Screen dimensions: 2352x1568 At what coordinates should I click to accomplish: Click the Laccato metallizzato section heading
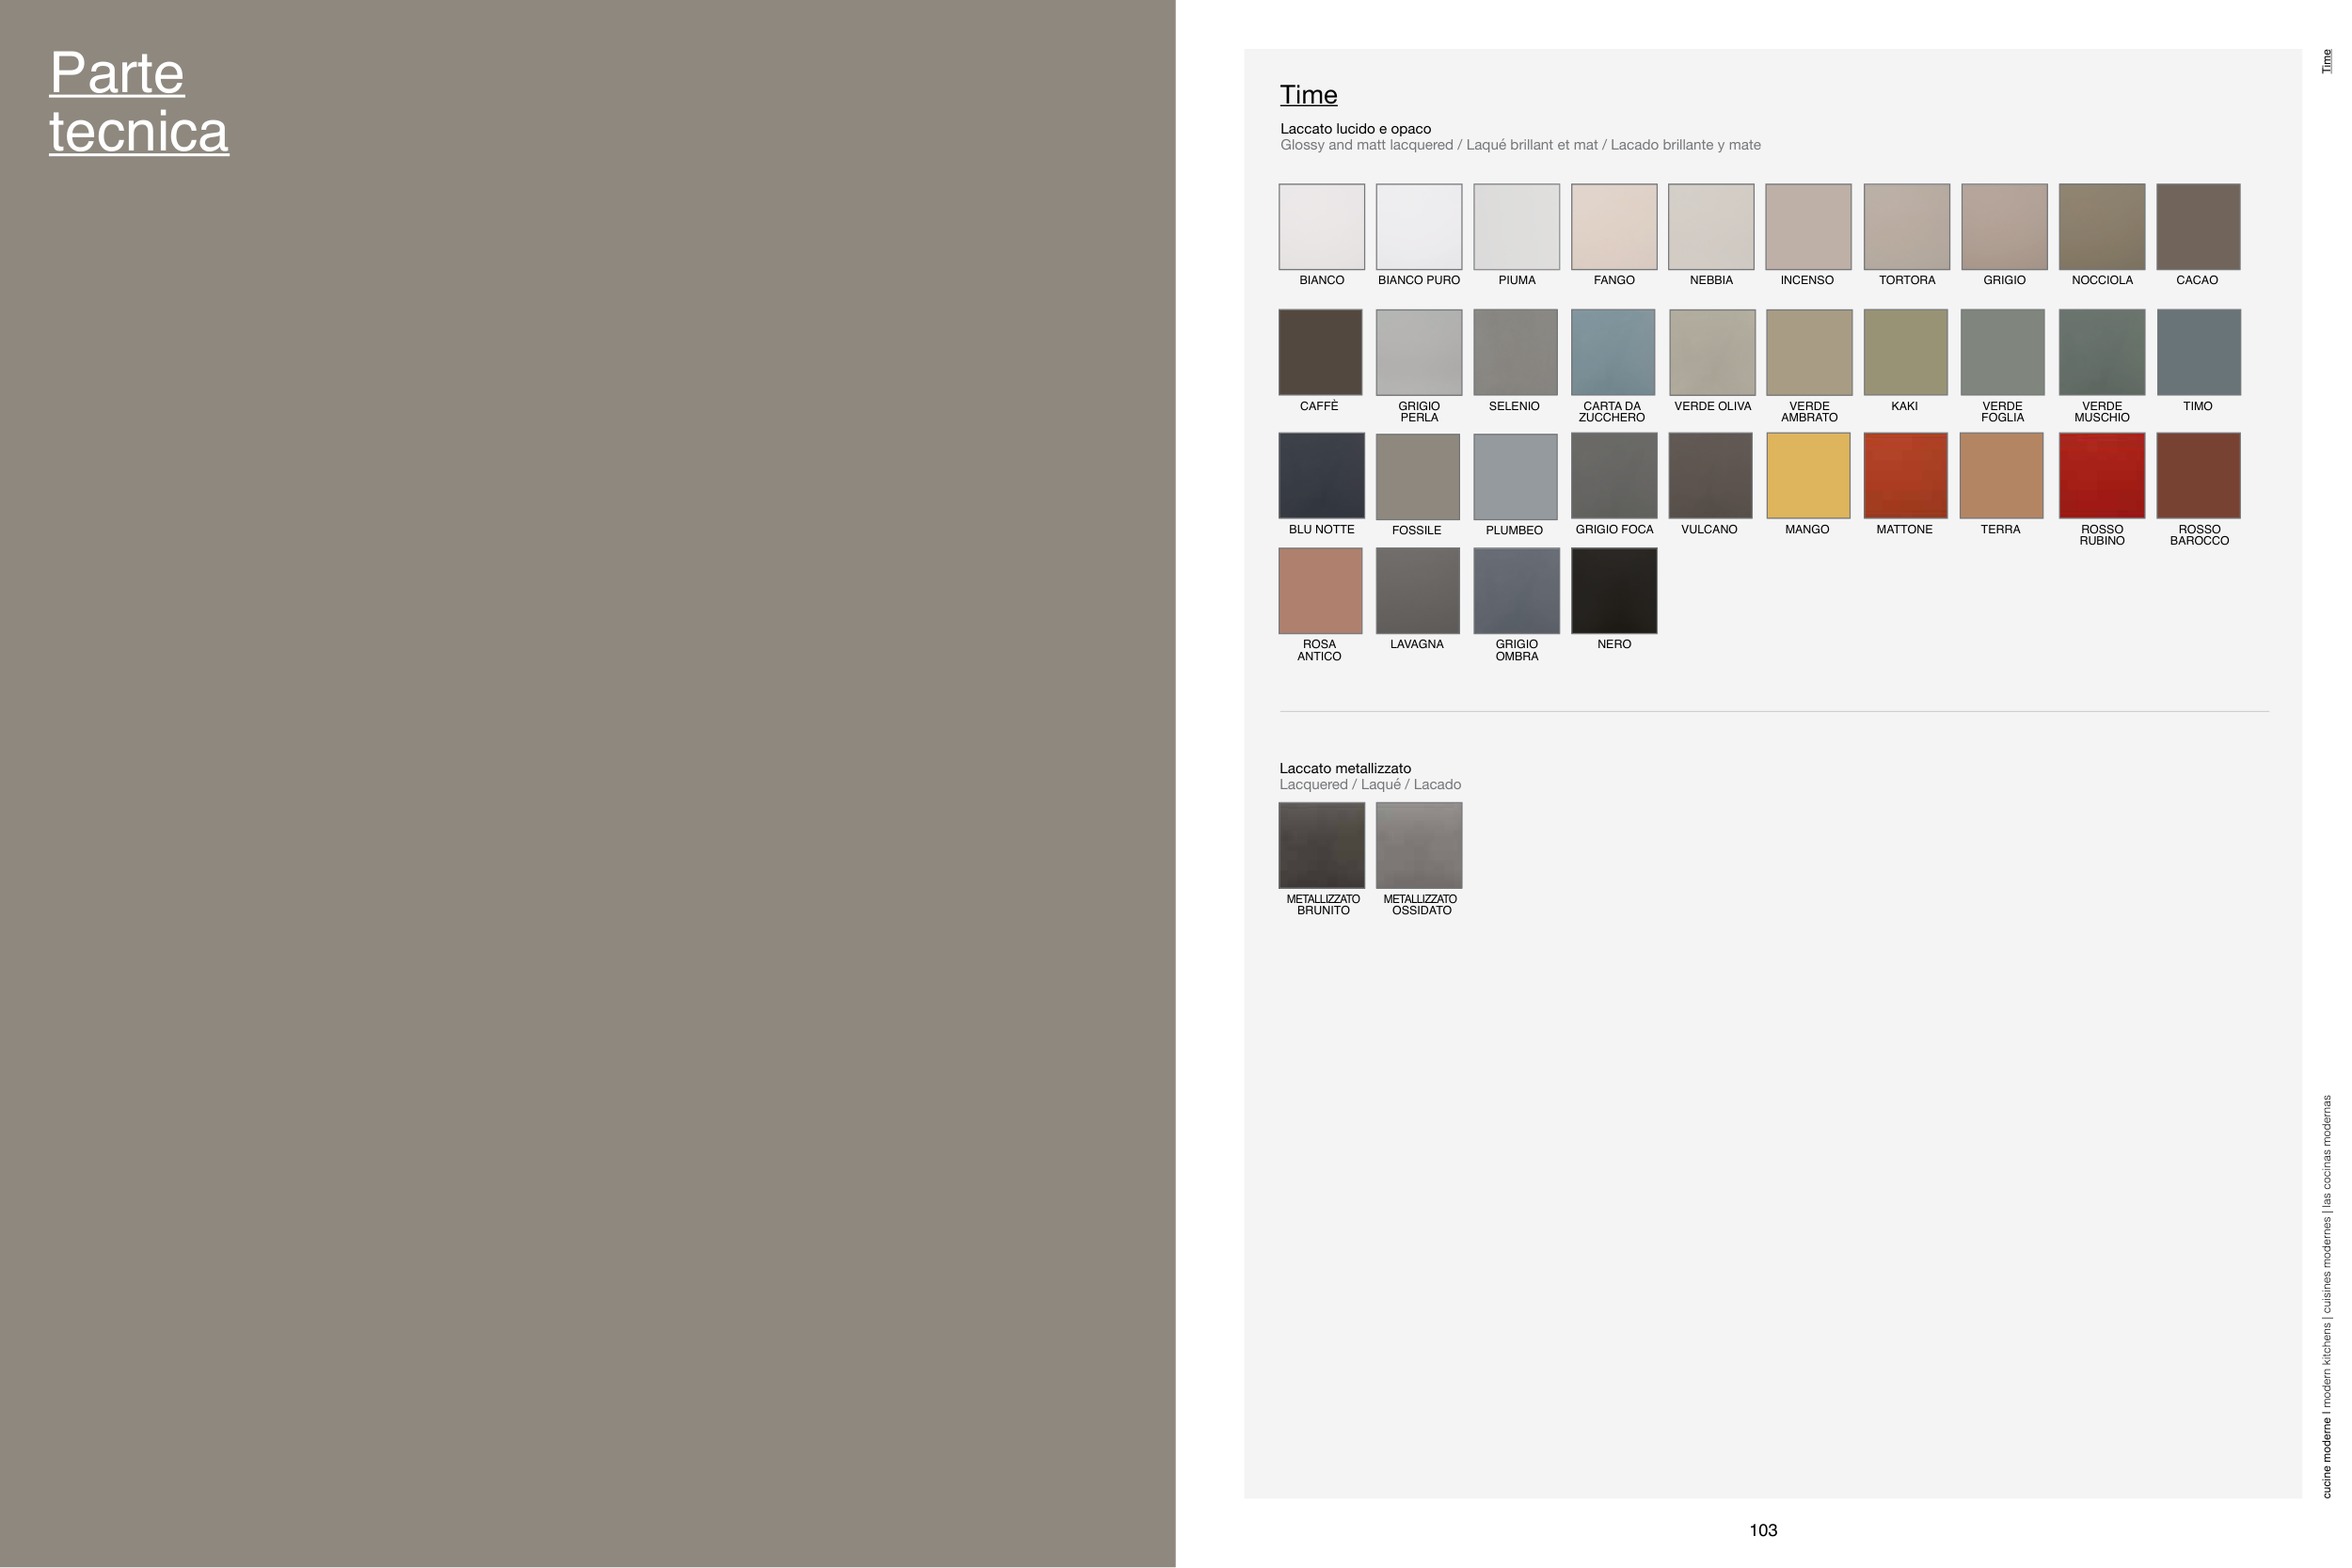[1345, 768]
